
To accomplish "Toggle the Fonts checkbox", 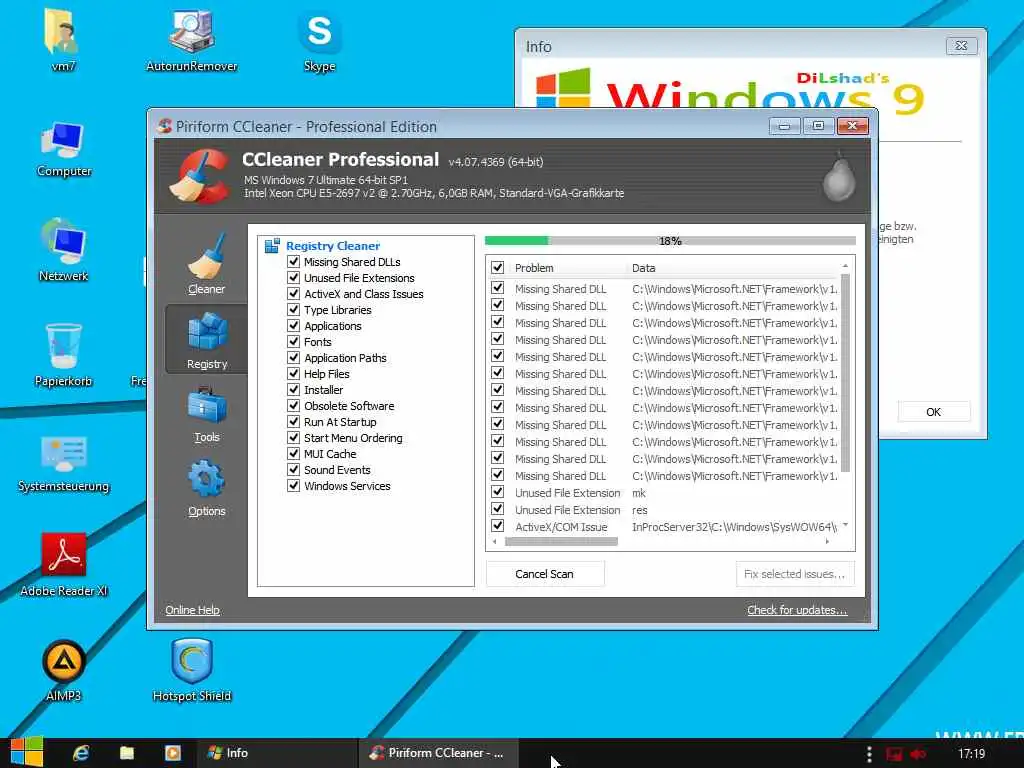I will [x=294, y=342].
